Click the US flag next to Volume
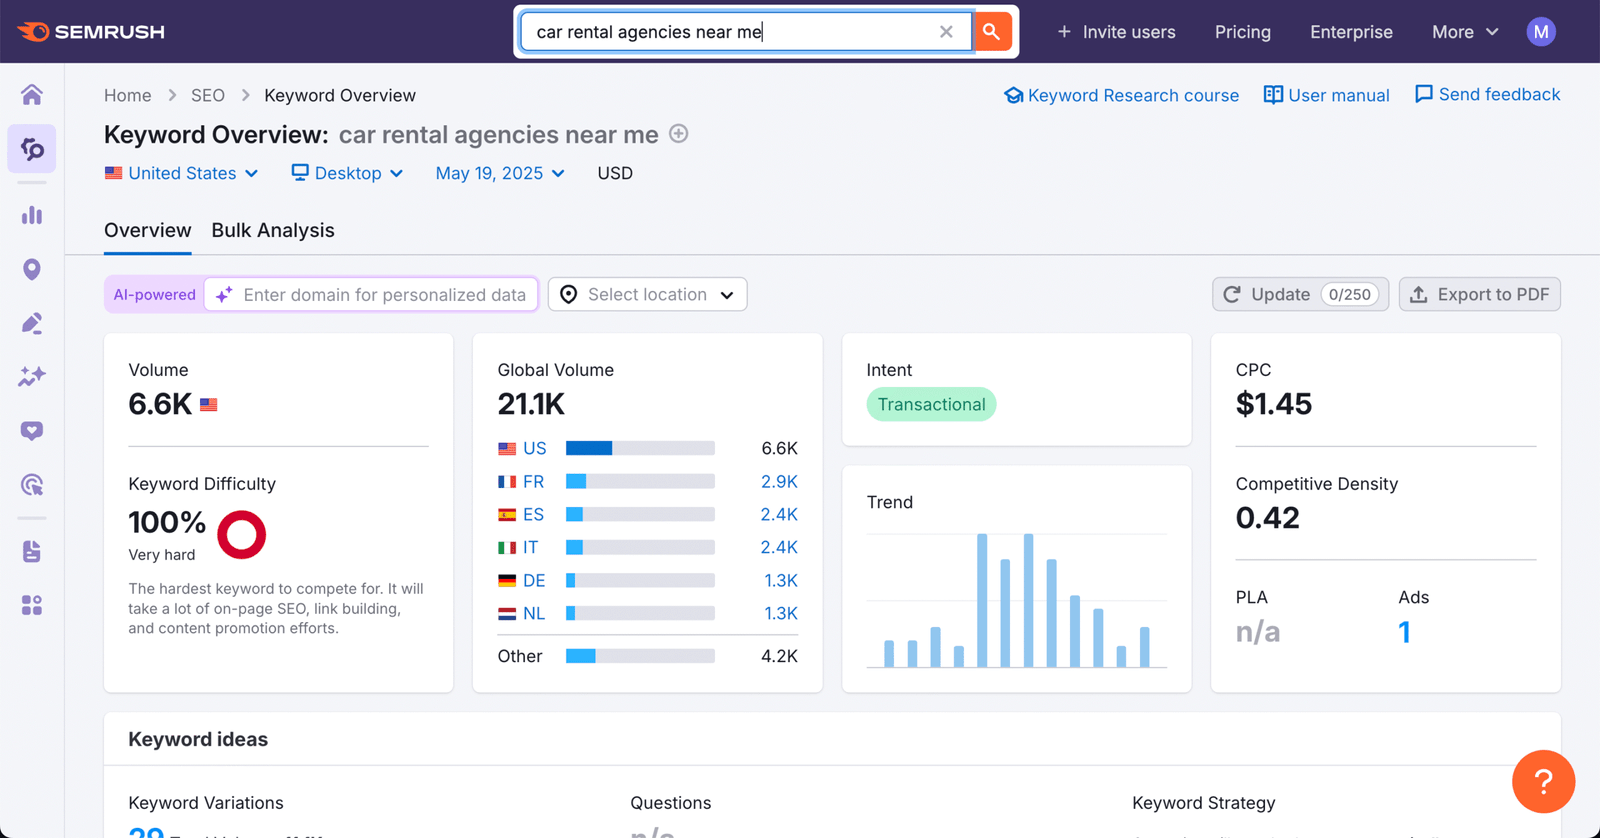Image resolution: width=1600 pixels, height=838 pixels. (208, 405)
